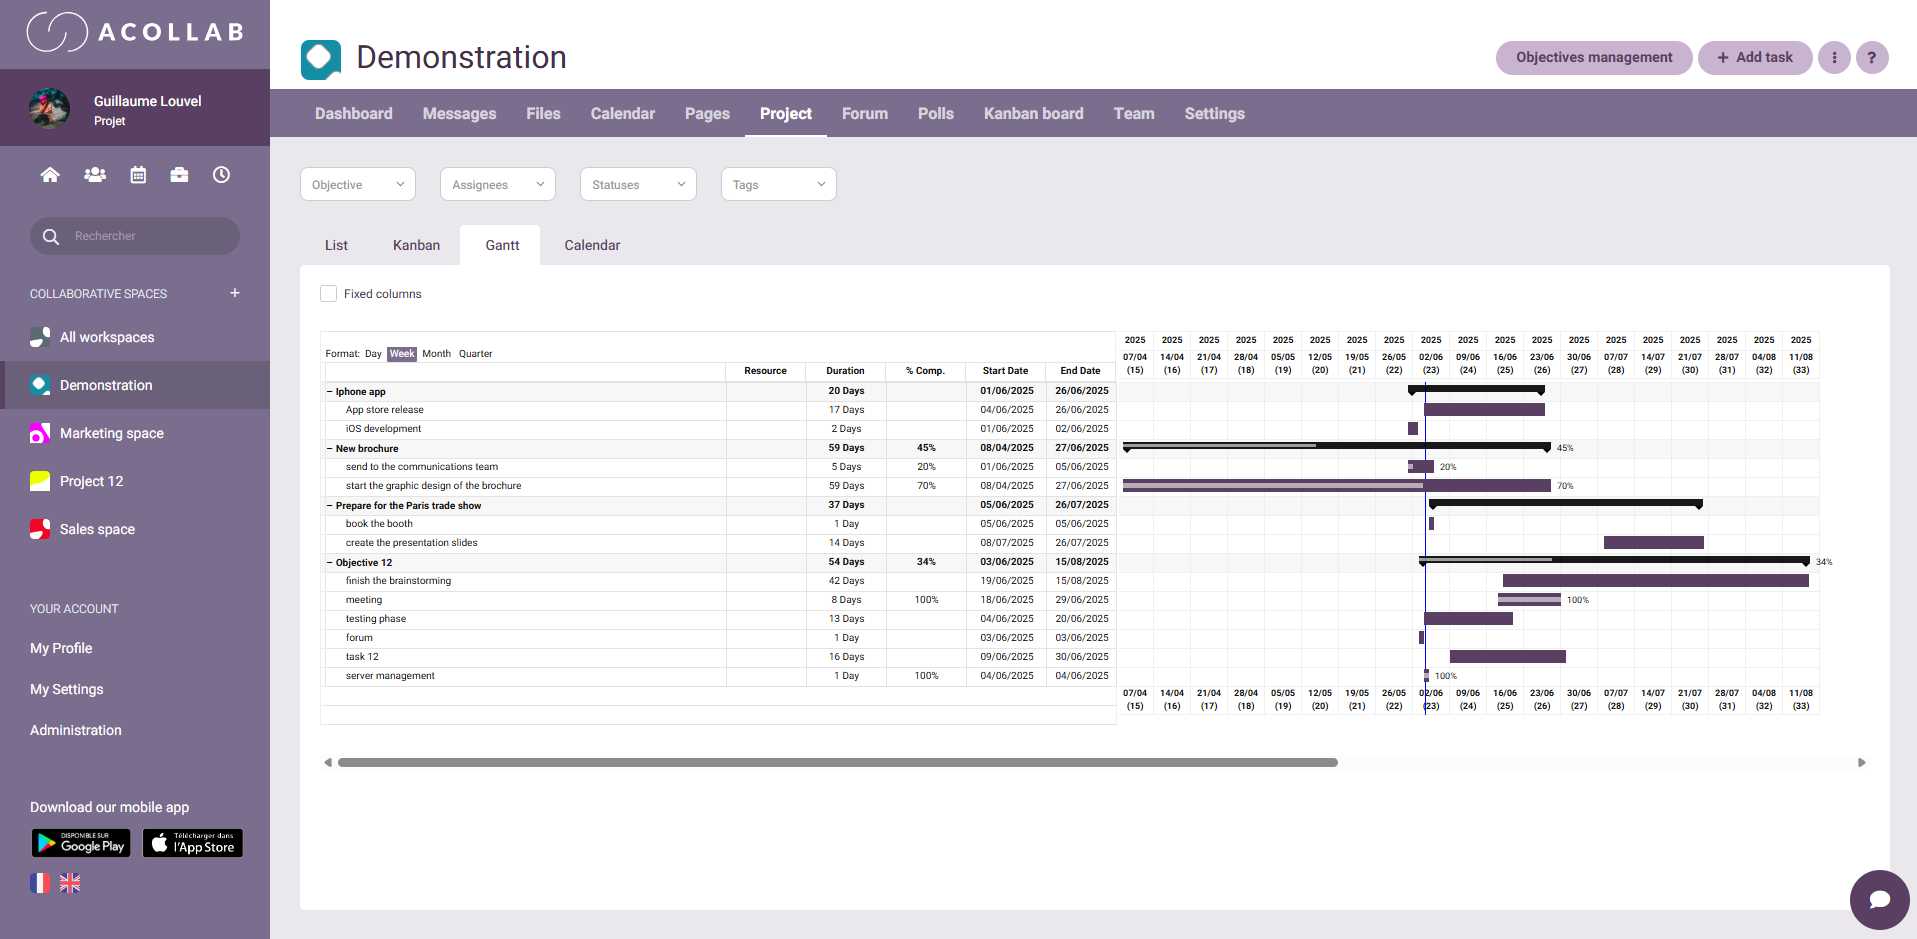Open the Objective filter dropdown

(357, 185)
